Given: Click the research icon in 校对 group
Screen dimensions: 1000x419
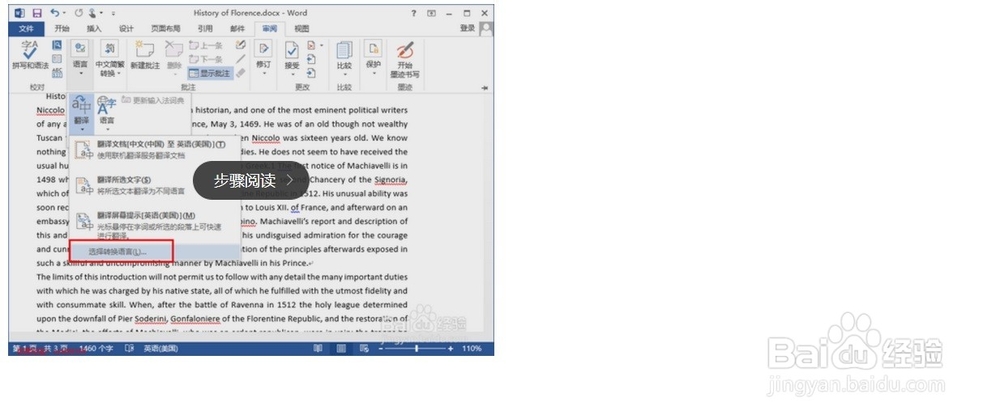Looking at the screenshot, I should point(57,45).
